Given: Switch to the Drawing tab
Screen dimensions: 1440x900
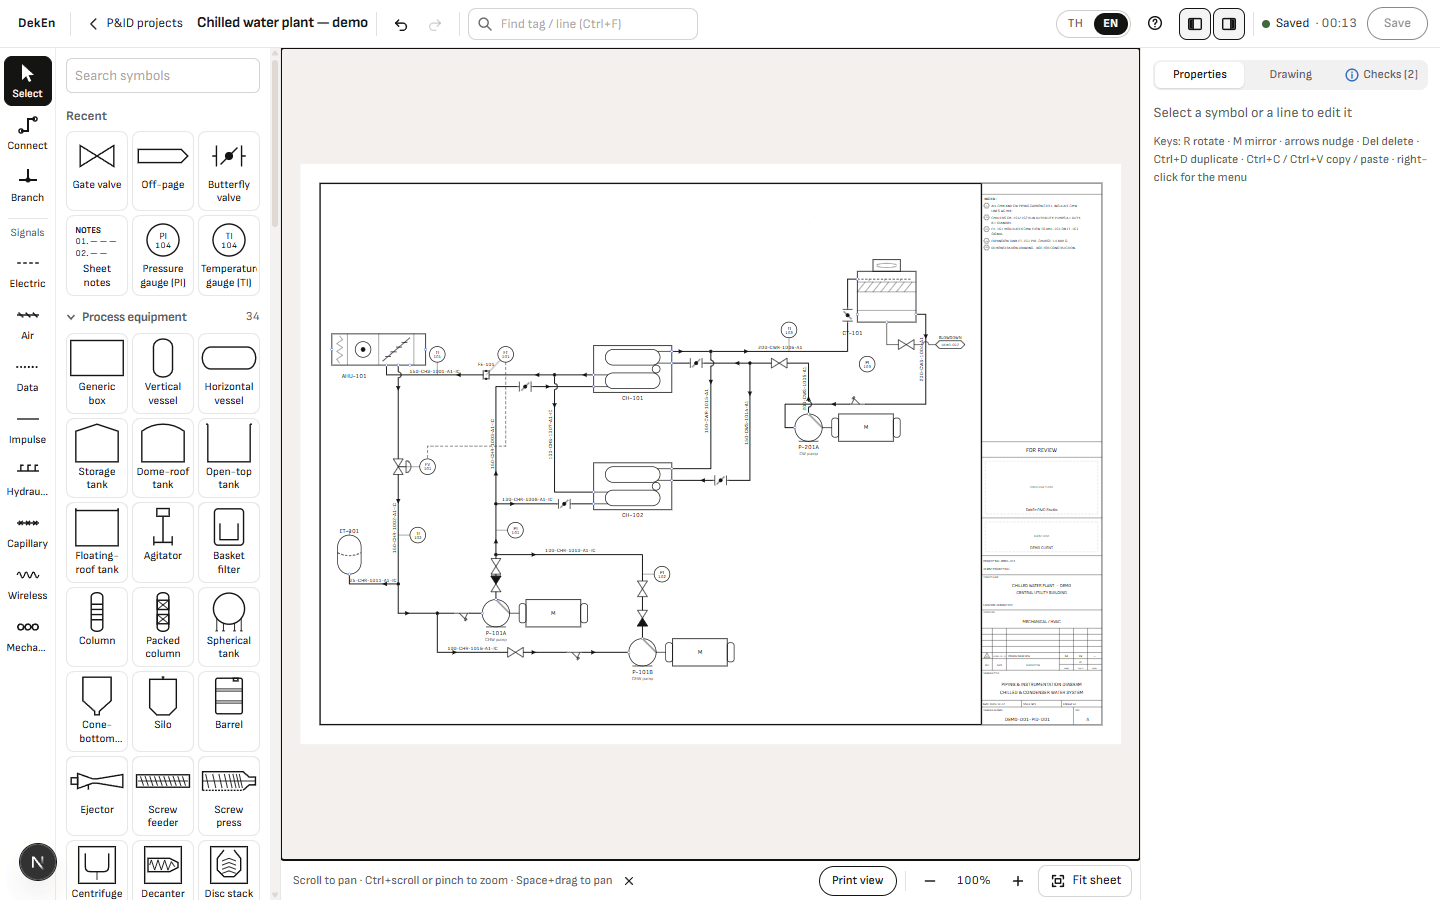Looking at the screenshot, I should click(1291, 75).
